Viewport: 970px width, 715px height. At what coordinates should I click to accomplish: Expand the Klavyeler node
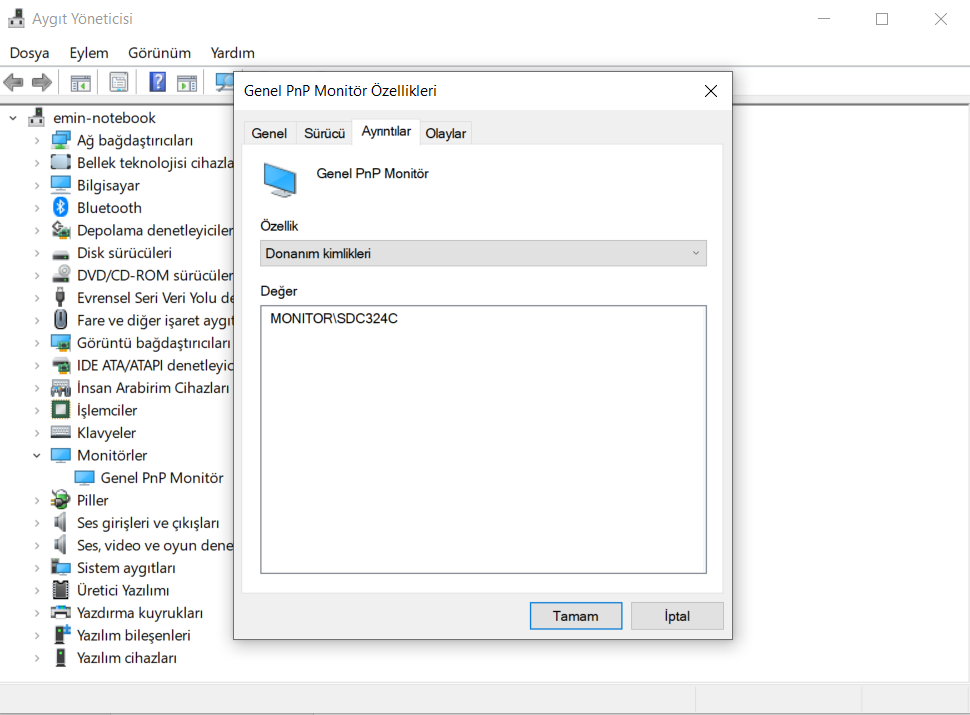(36, 433)
